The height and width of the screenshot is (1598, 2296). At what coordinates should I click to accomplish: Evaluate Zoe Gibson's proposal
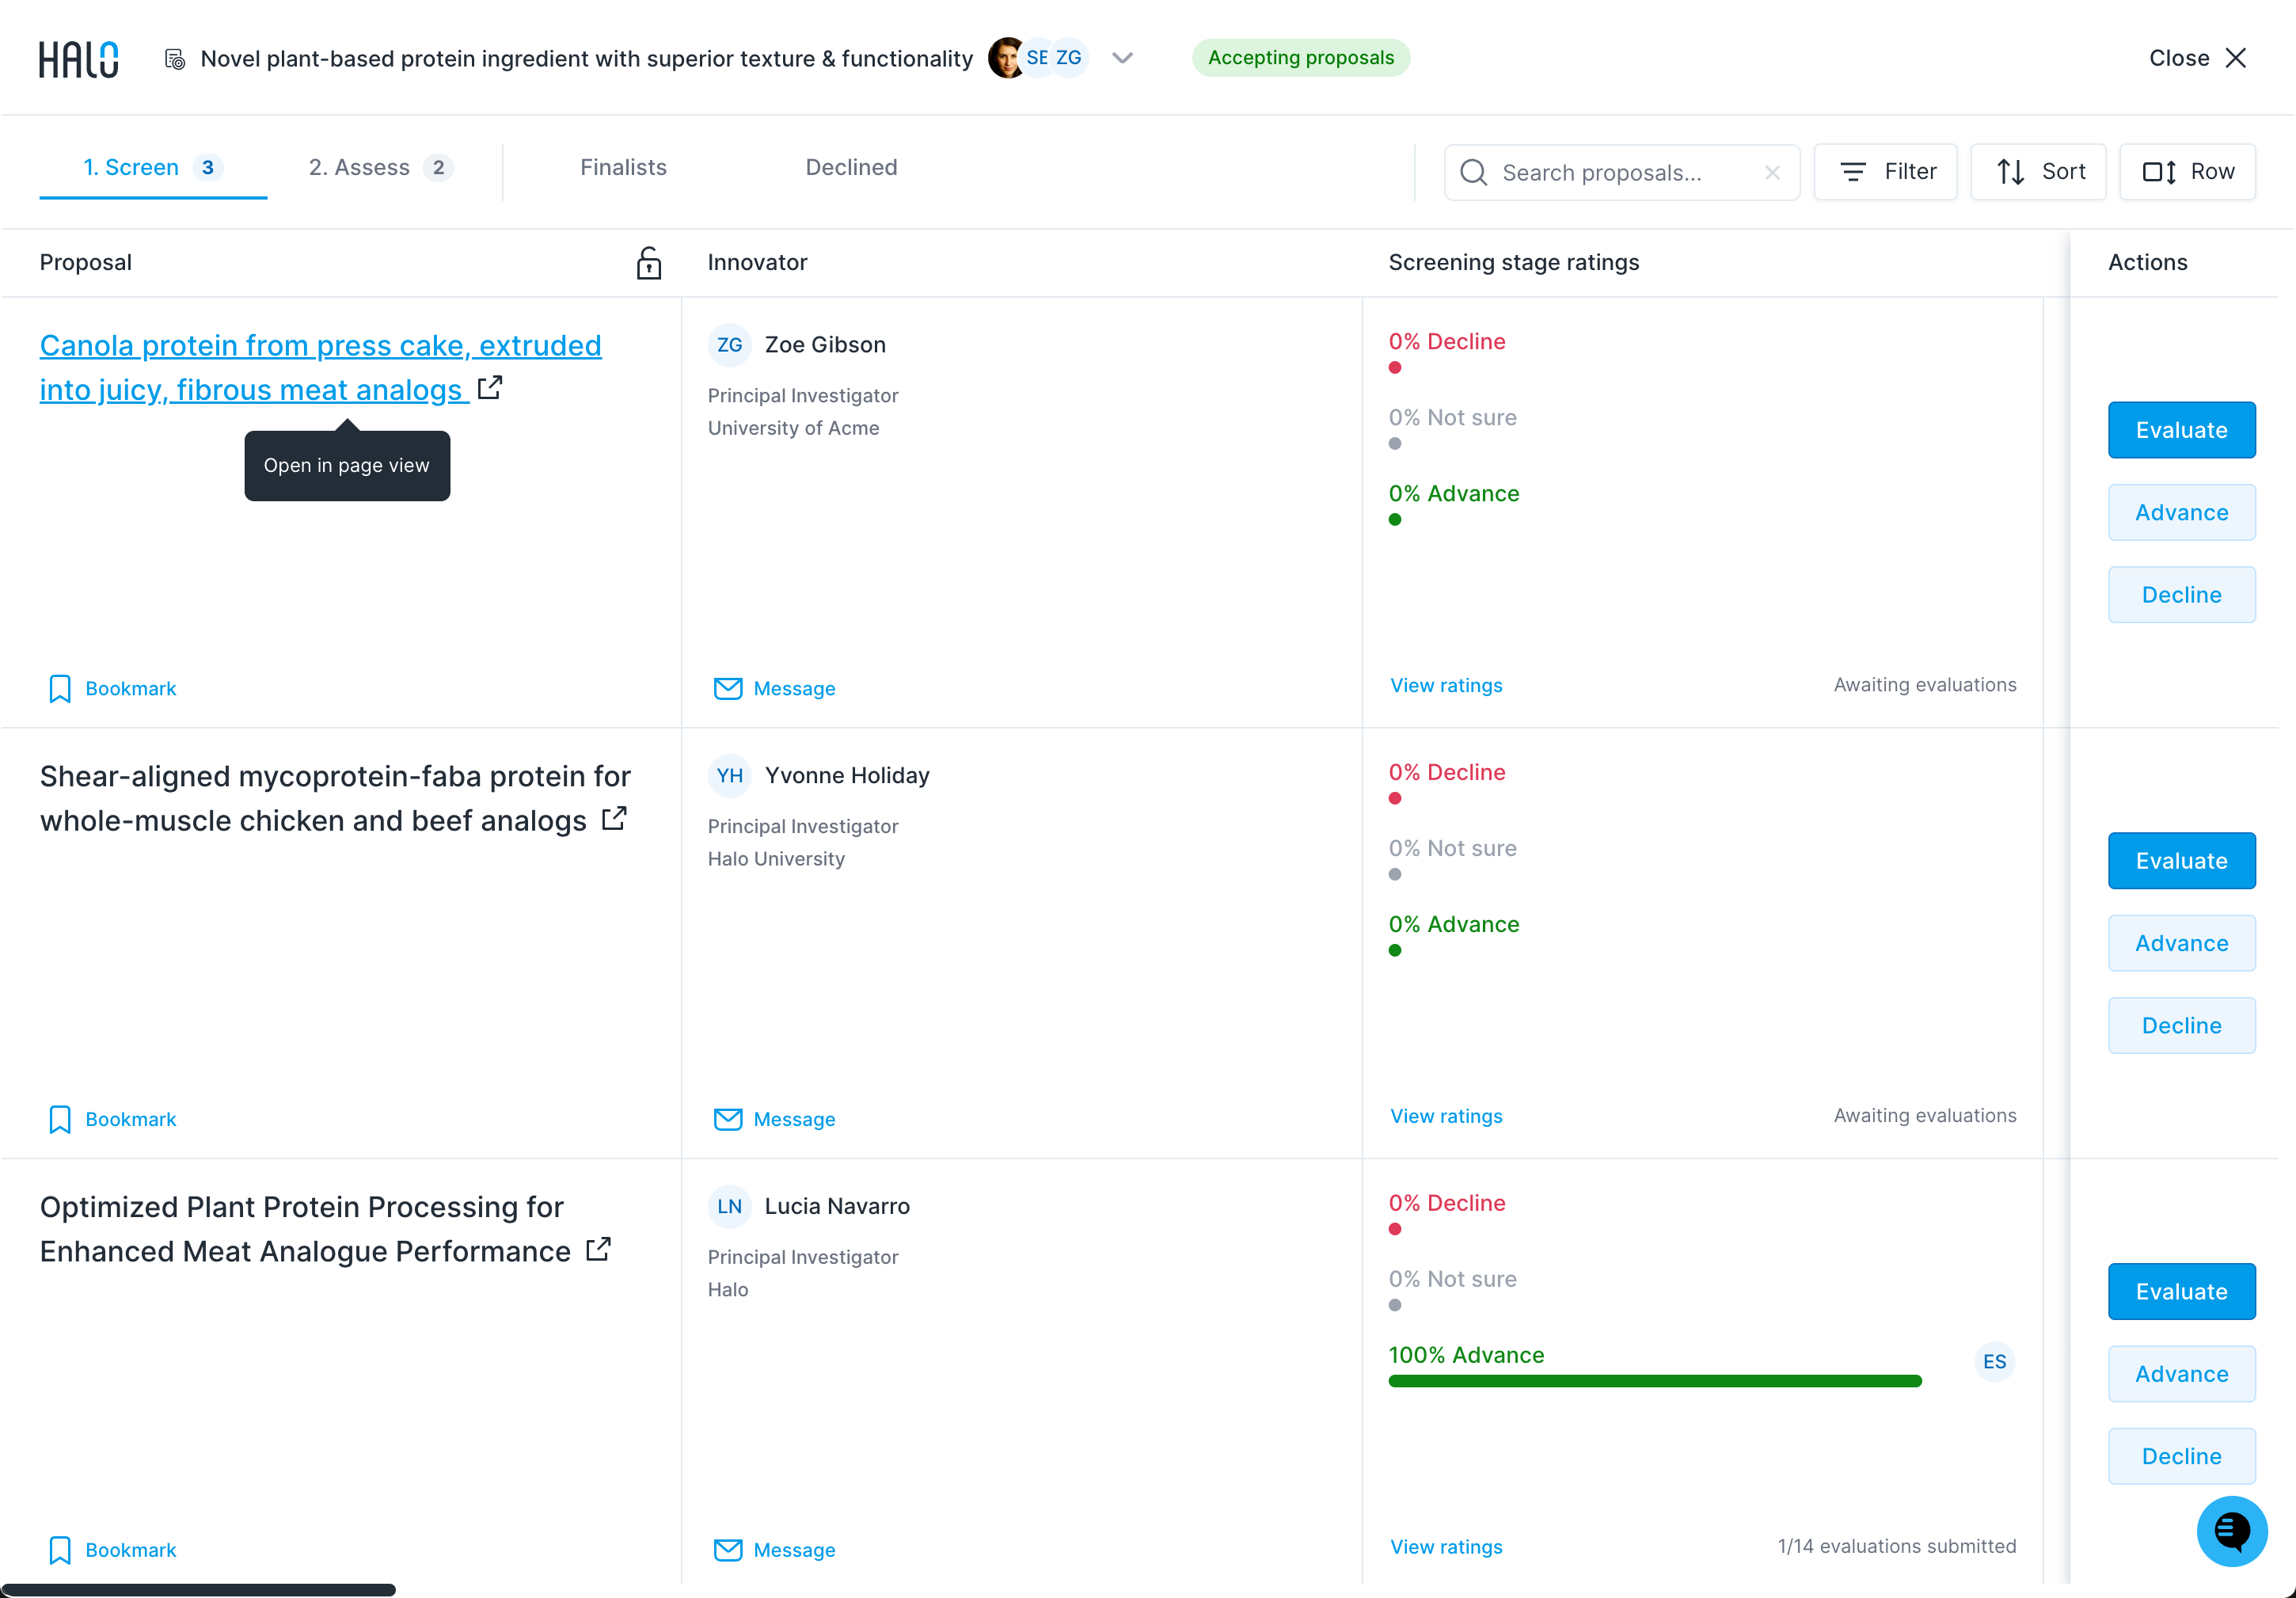click(2181, 430)
